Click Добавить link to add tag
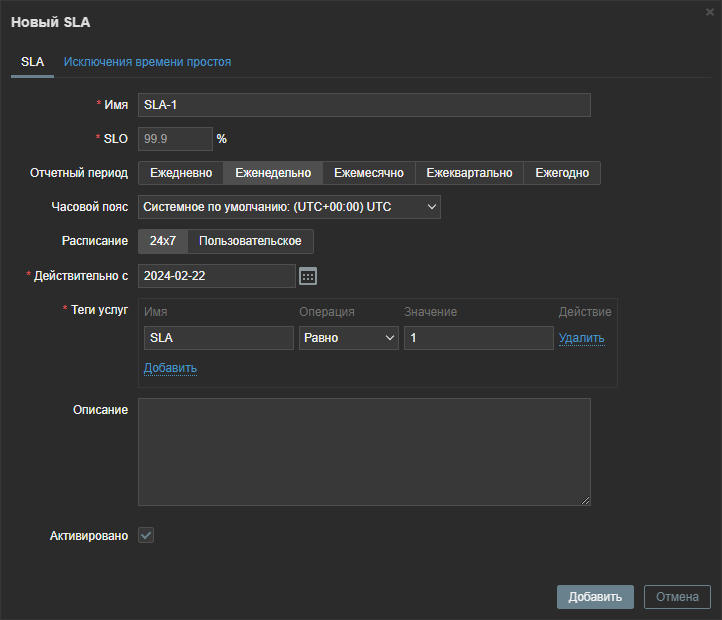Screen dimensions: 722x620 click(170, 368)
